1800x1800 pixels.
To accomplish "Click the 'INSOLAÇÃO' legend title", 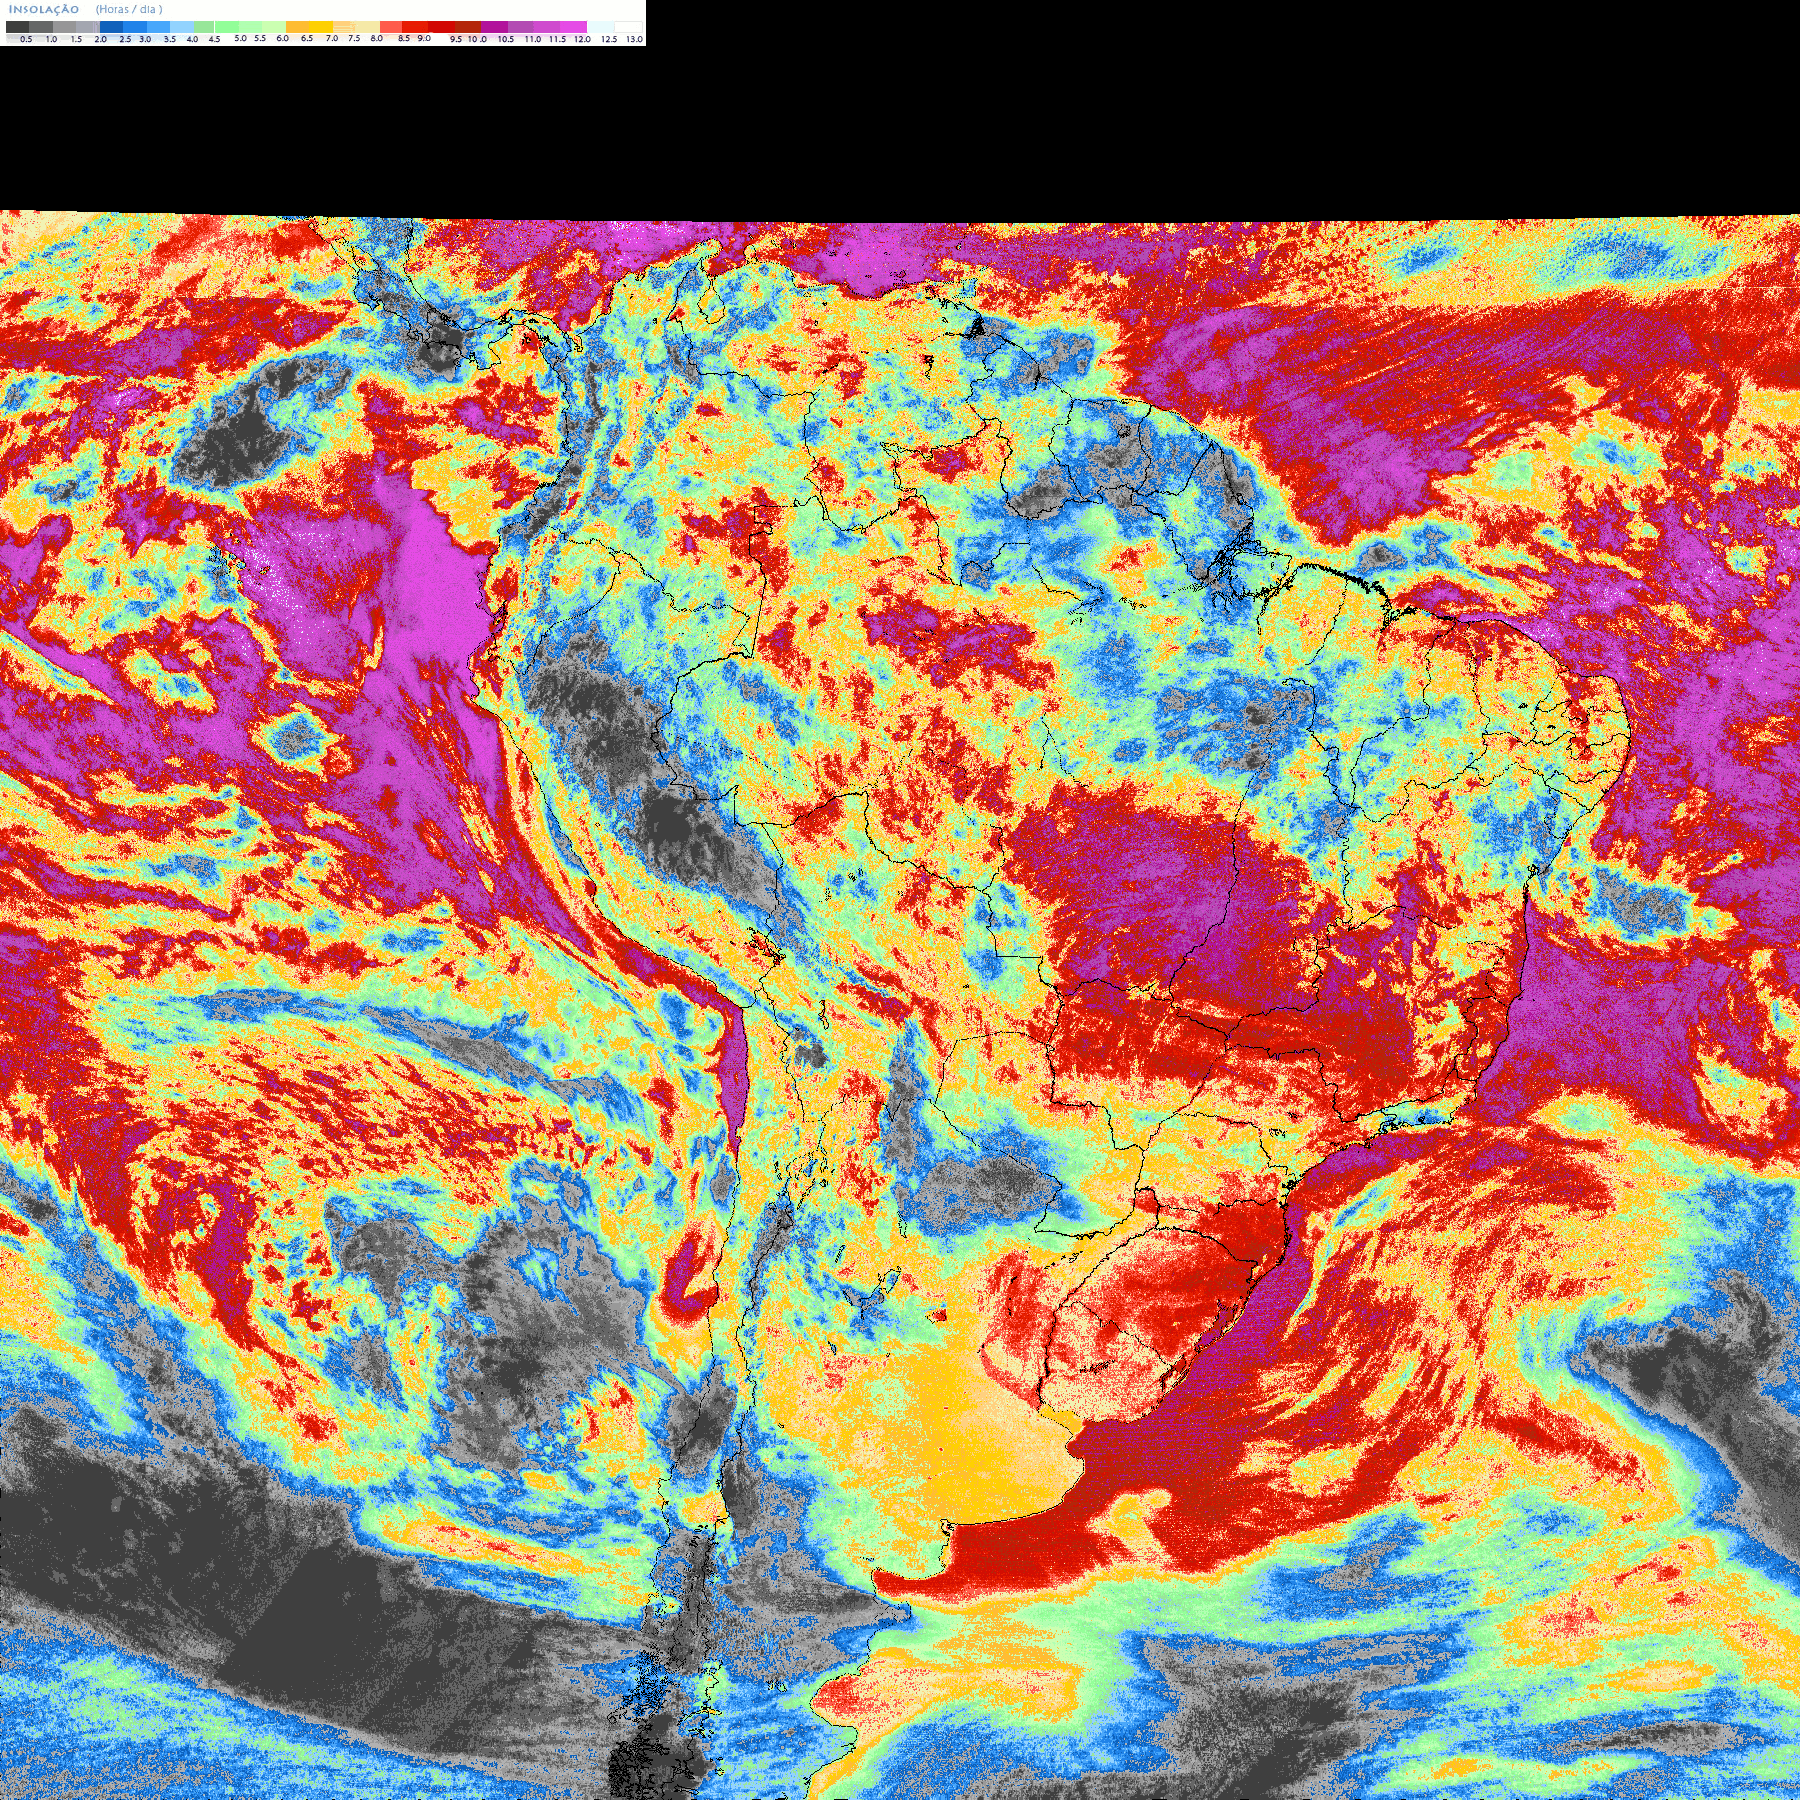I will [x=44, y=9].
